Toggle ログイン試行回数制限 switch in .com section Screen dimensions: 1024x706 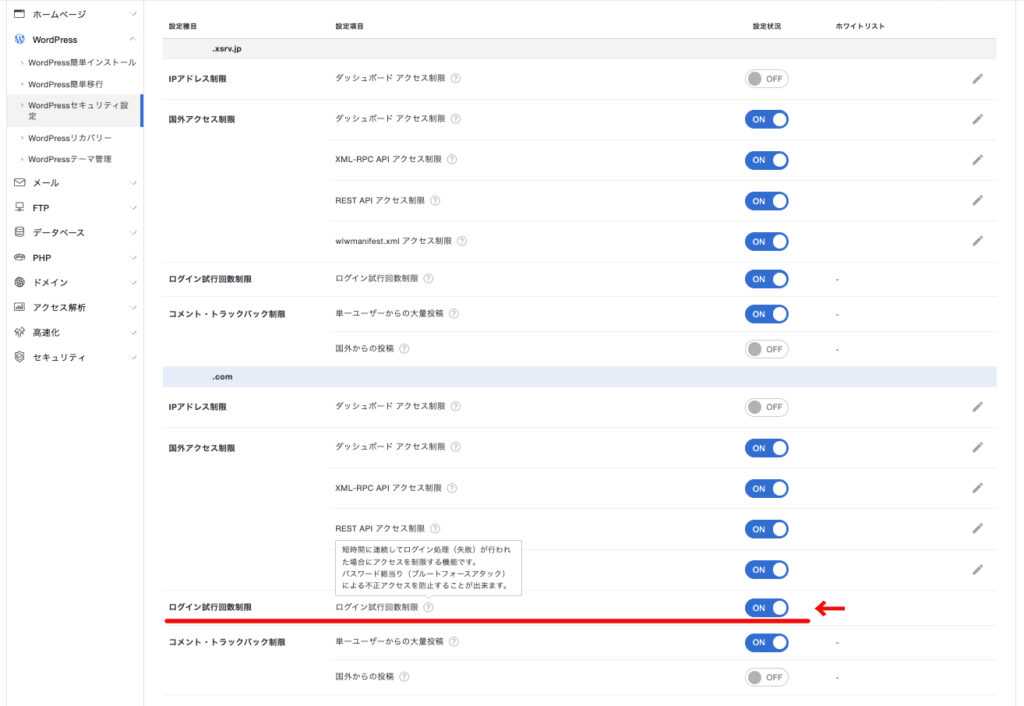point(767,608)
